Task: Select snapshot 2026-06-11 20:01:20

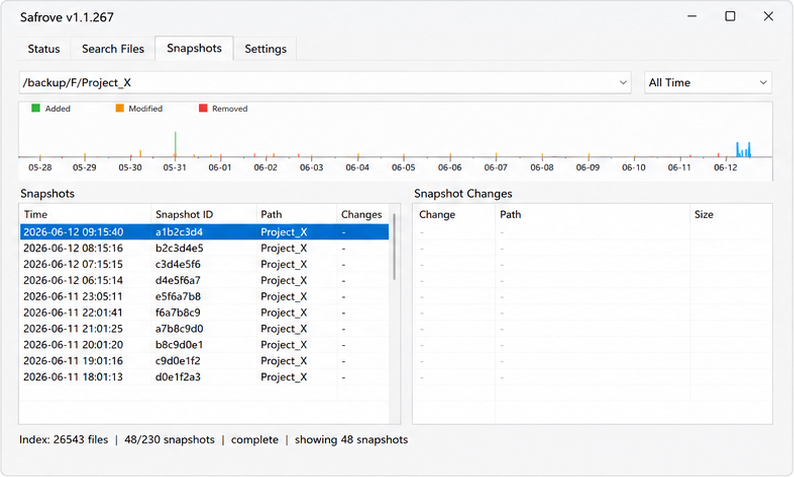Action: click(x=205, y=345)
